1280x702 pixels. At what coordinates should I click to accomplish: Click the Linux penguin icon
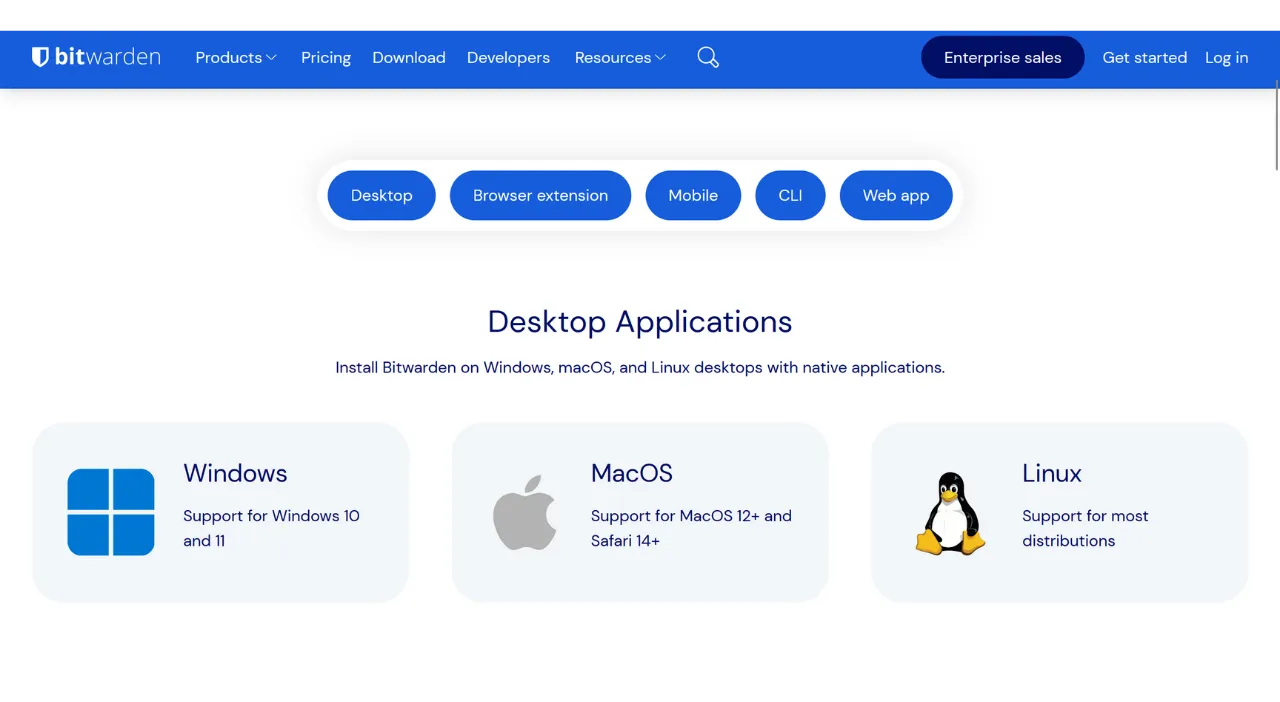click(x=949, y=514)
